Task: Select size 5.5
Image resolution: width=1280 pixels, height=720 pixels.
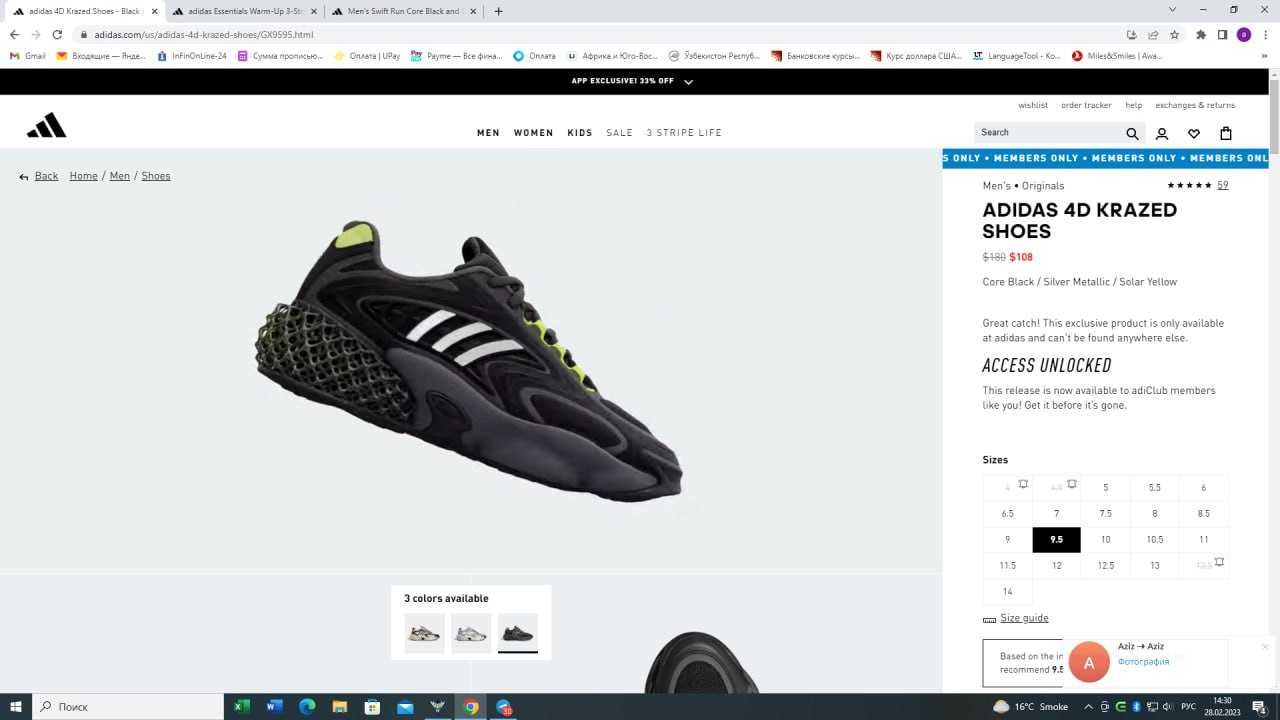Action: coord(1154,487)
